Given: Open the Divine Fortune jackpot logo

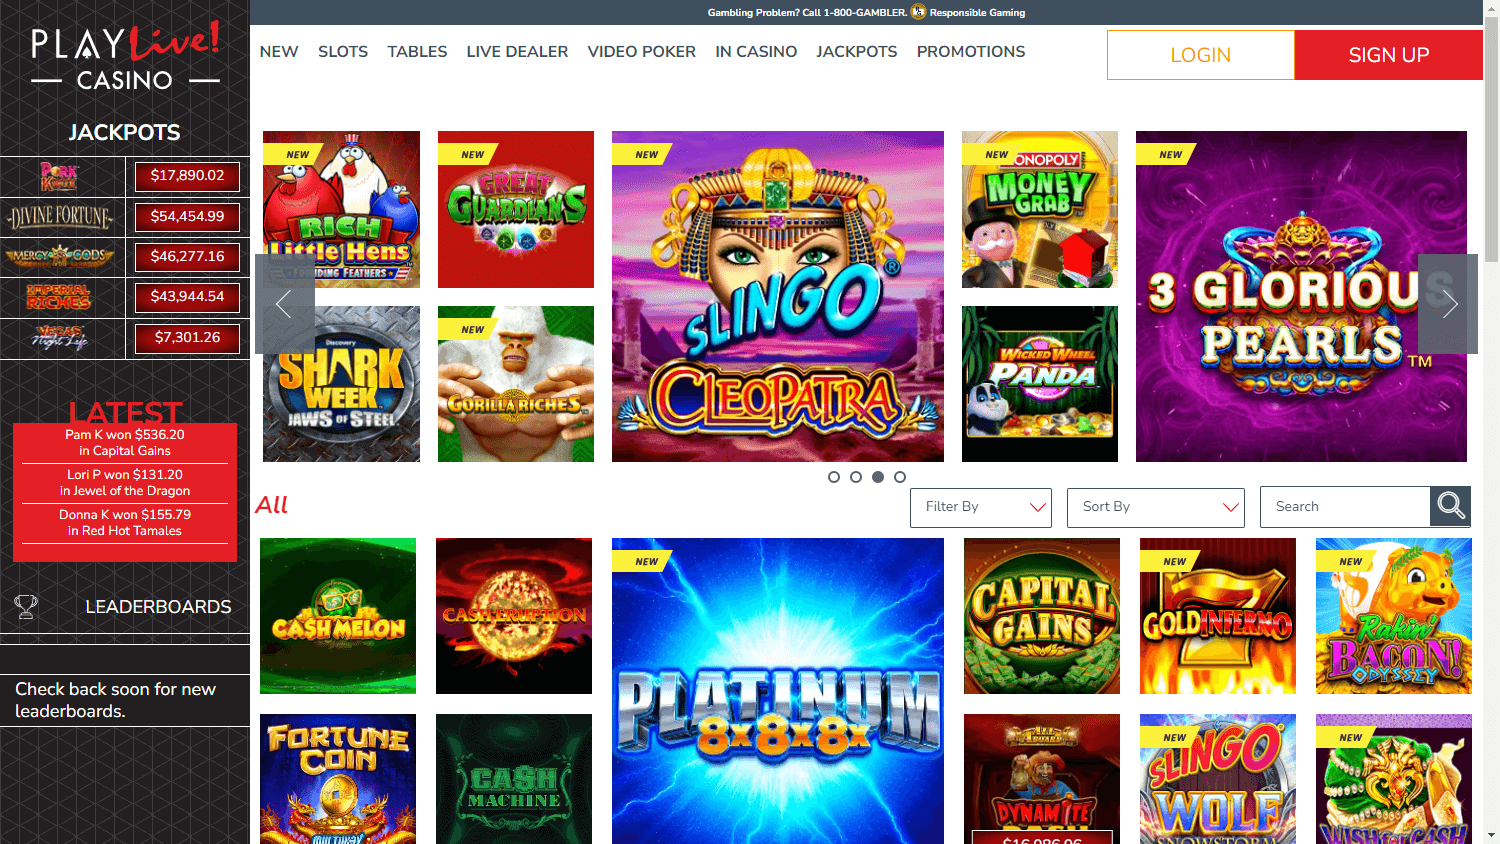Looking at the screenshot, I should [60, 217].
